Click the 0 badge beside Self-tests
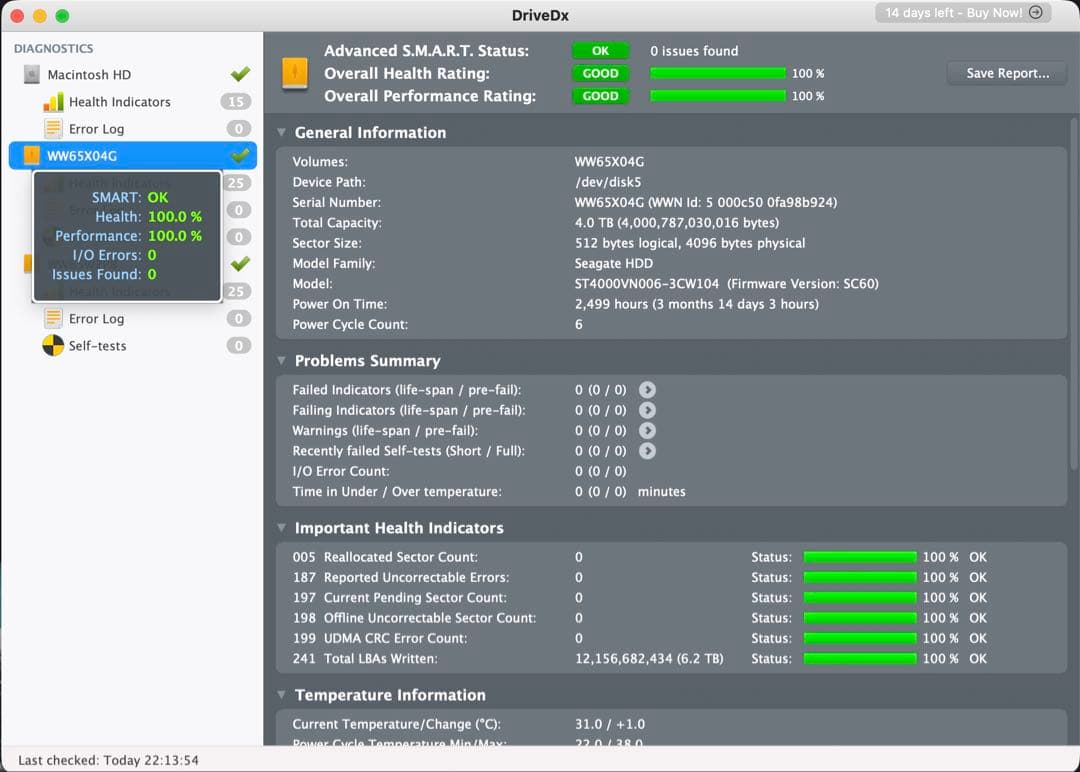This screenshot has height=772, width=1080. [x=238, y=346]
